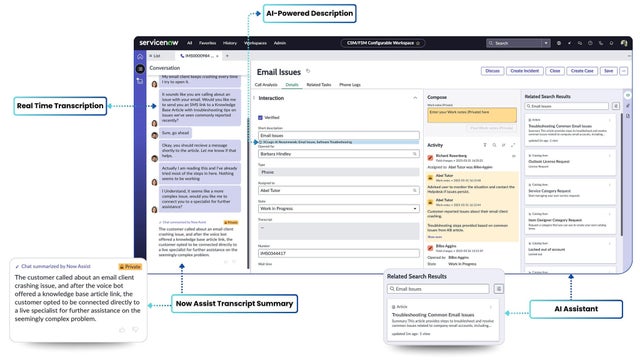Click the Number field showing IMS0044417
Viewport: 640px width, 360px height.
point(339,253)
